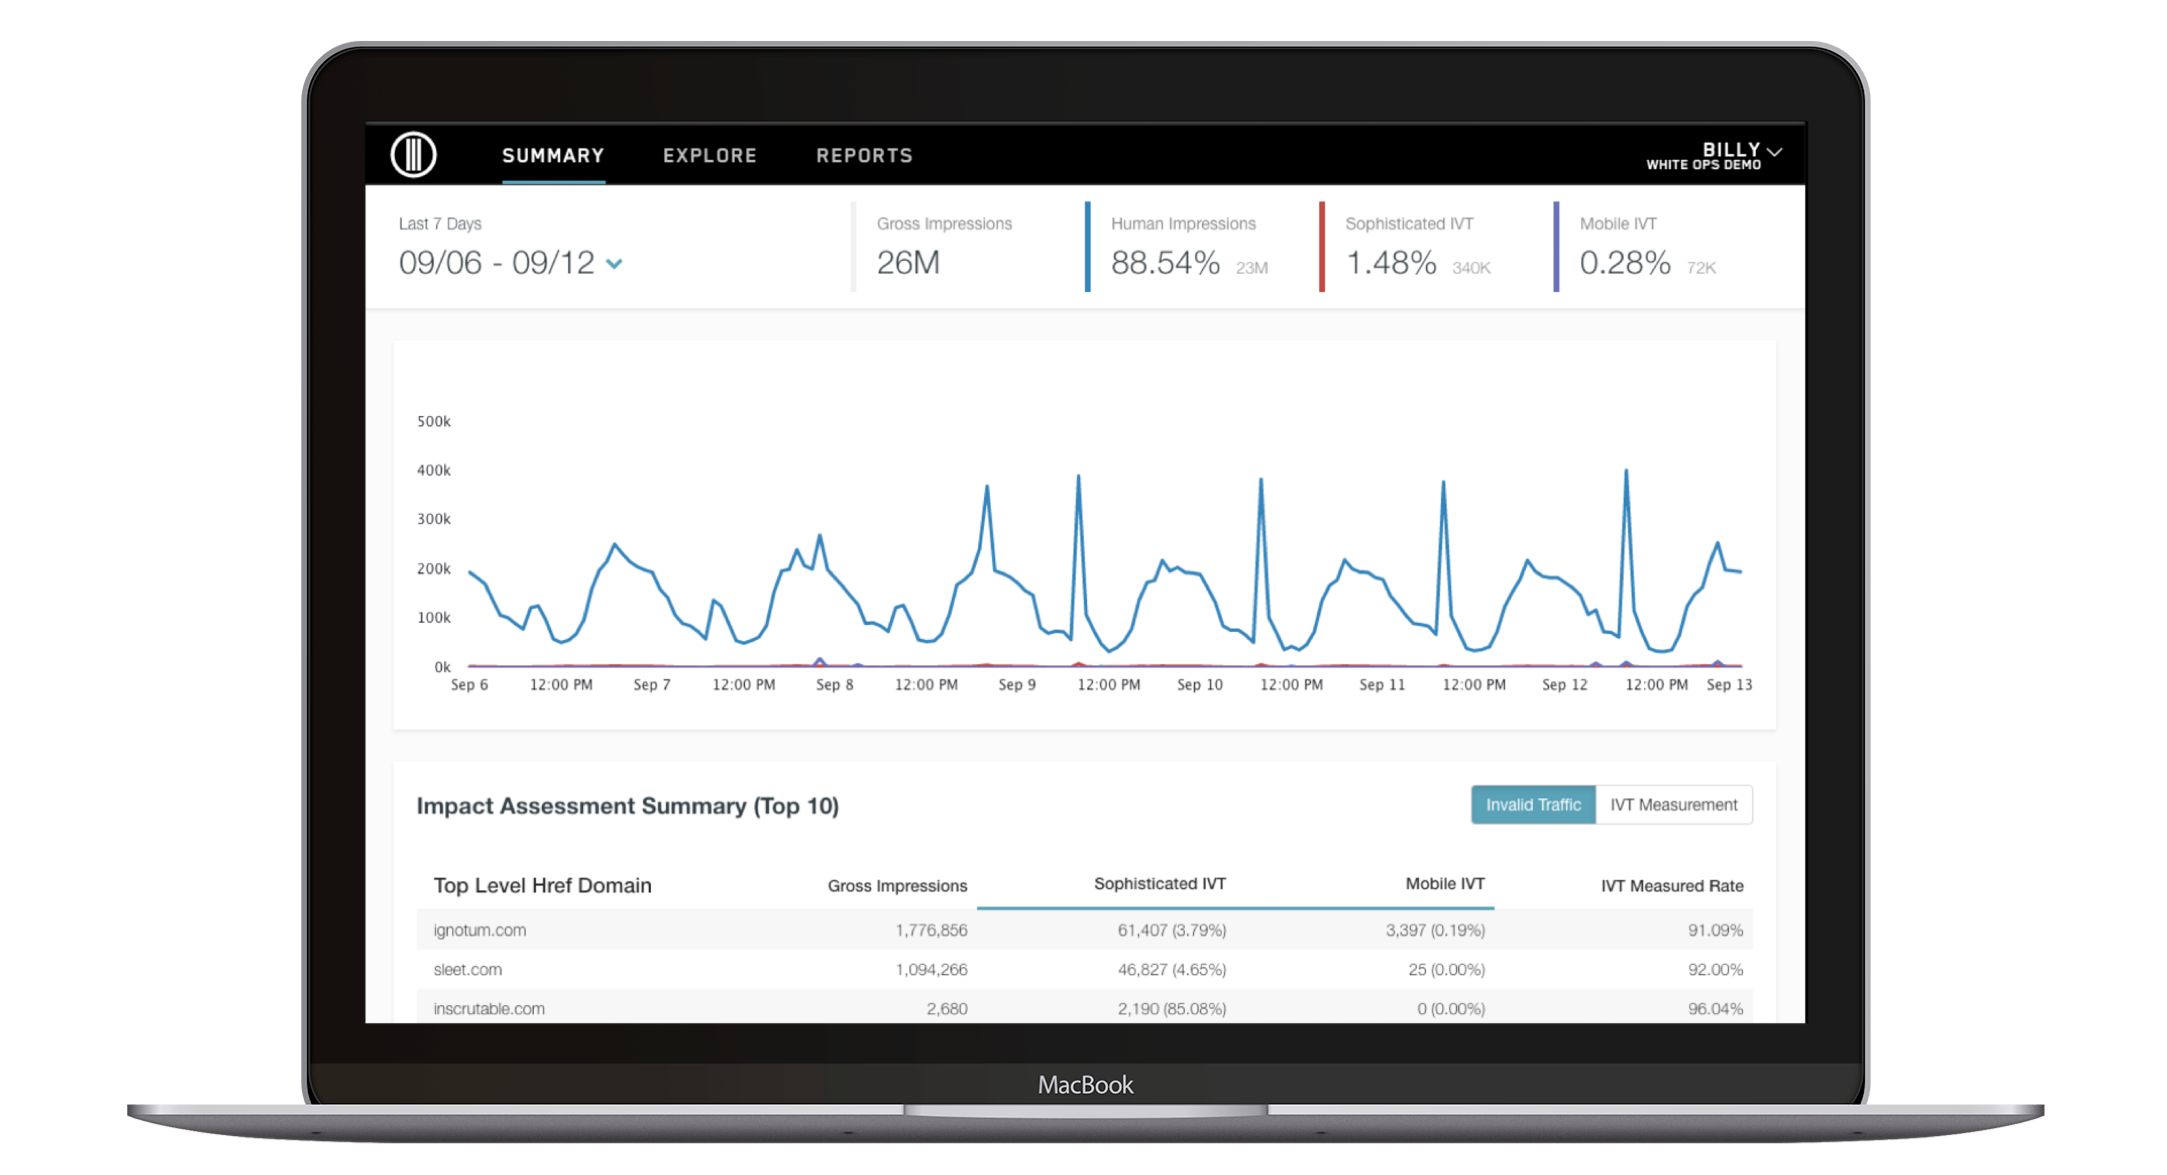Select the Mobile IVT 0.28% metric

pos(1625,263)
